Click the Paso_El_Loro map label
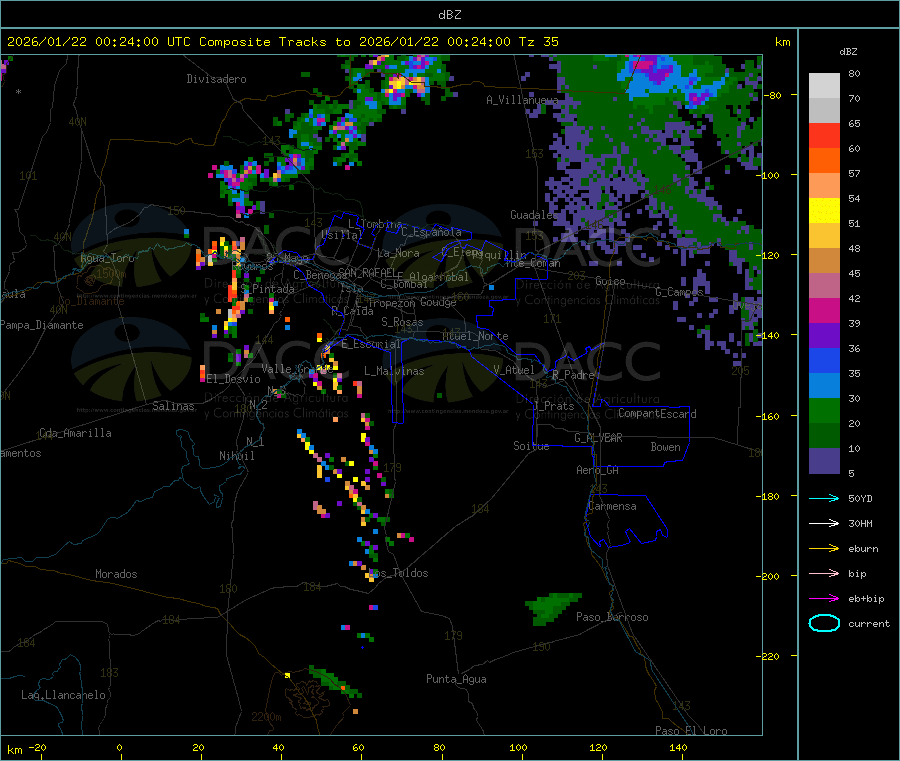Viewport: 900px width, 761px height. (x=691, y=731)
